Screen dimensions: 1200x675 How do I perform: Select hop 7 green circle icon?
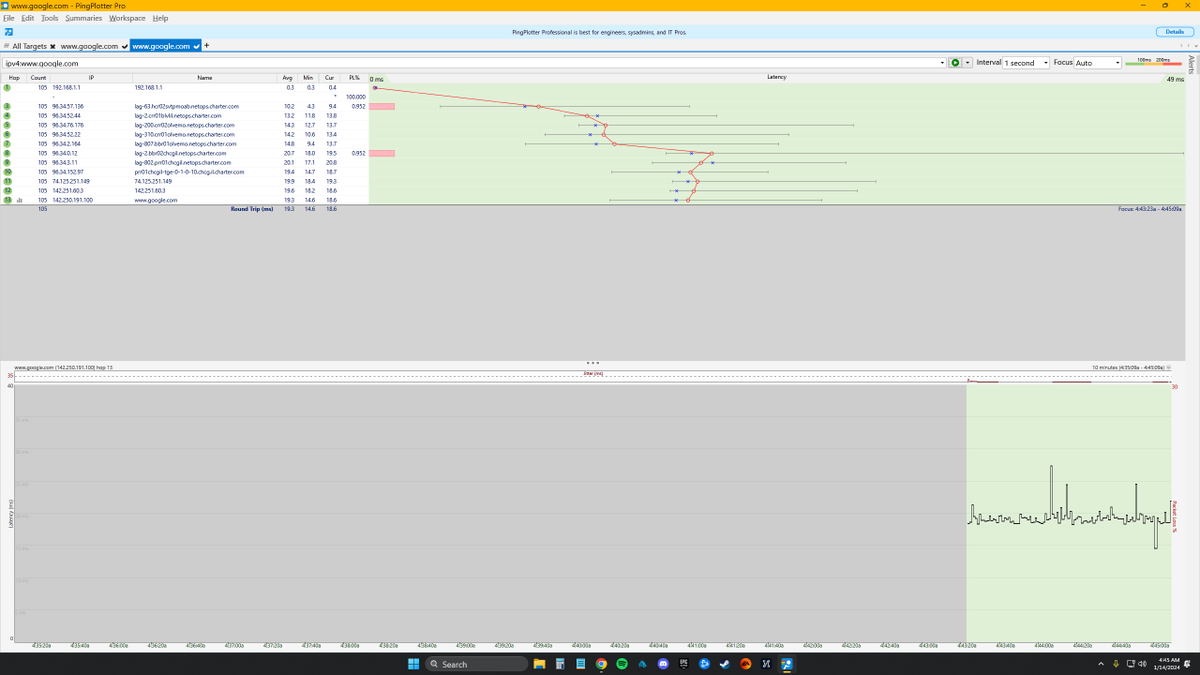click(7, 144)
